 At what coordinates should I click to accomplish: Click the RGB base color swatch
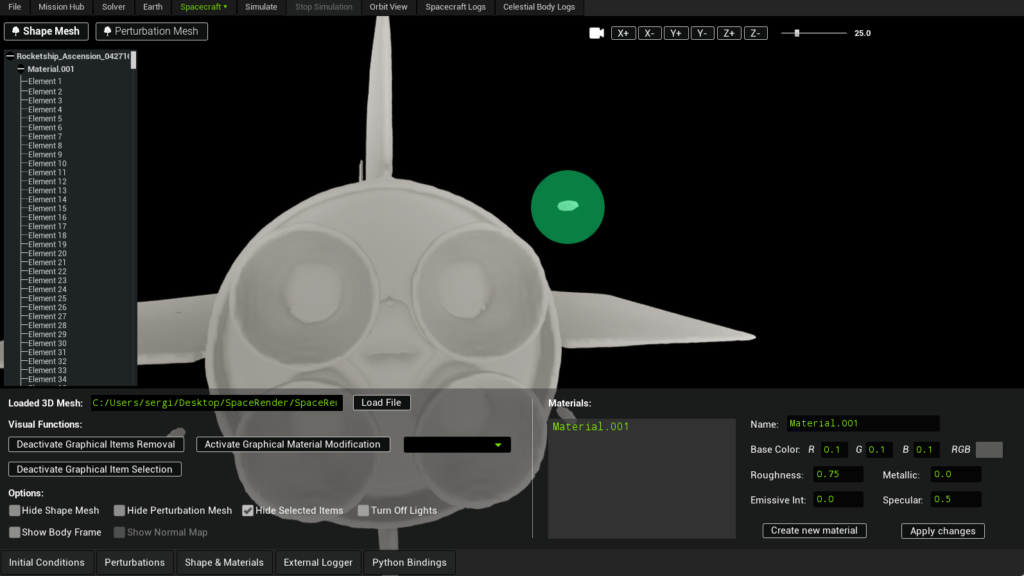coord(989,450)
